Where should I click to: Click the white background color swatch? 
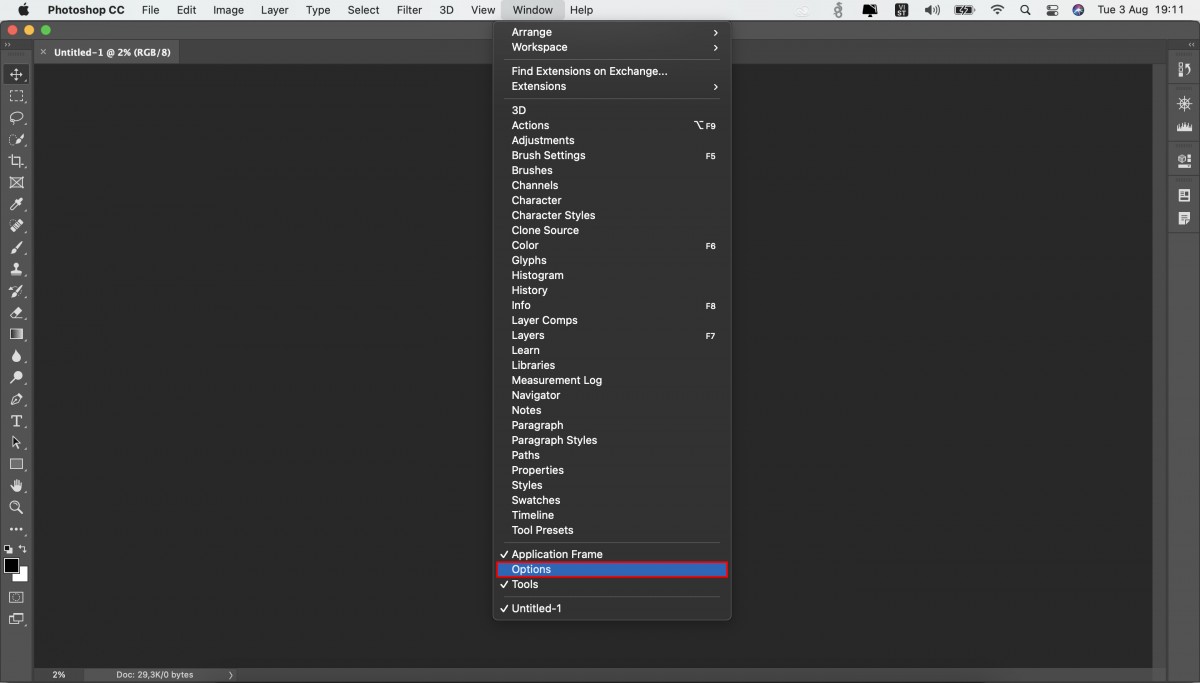[23, 577]
